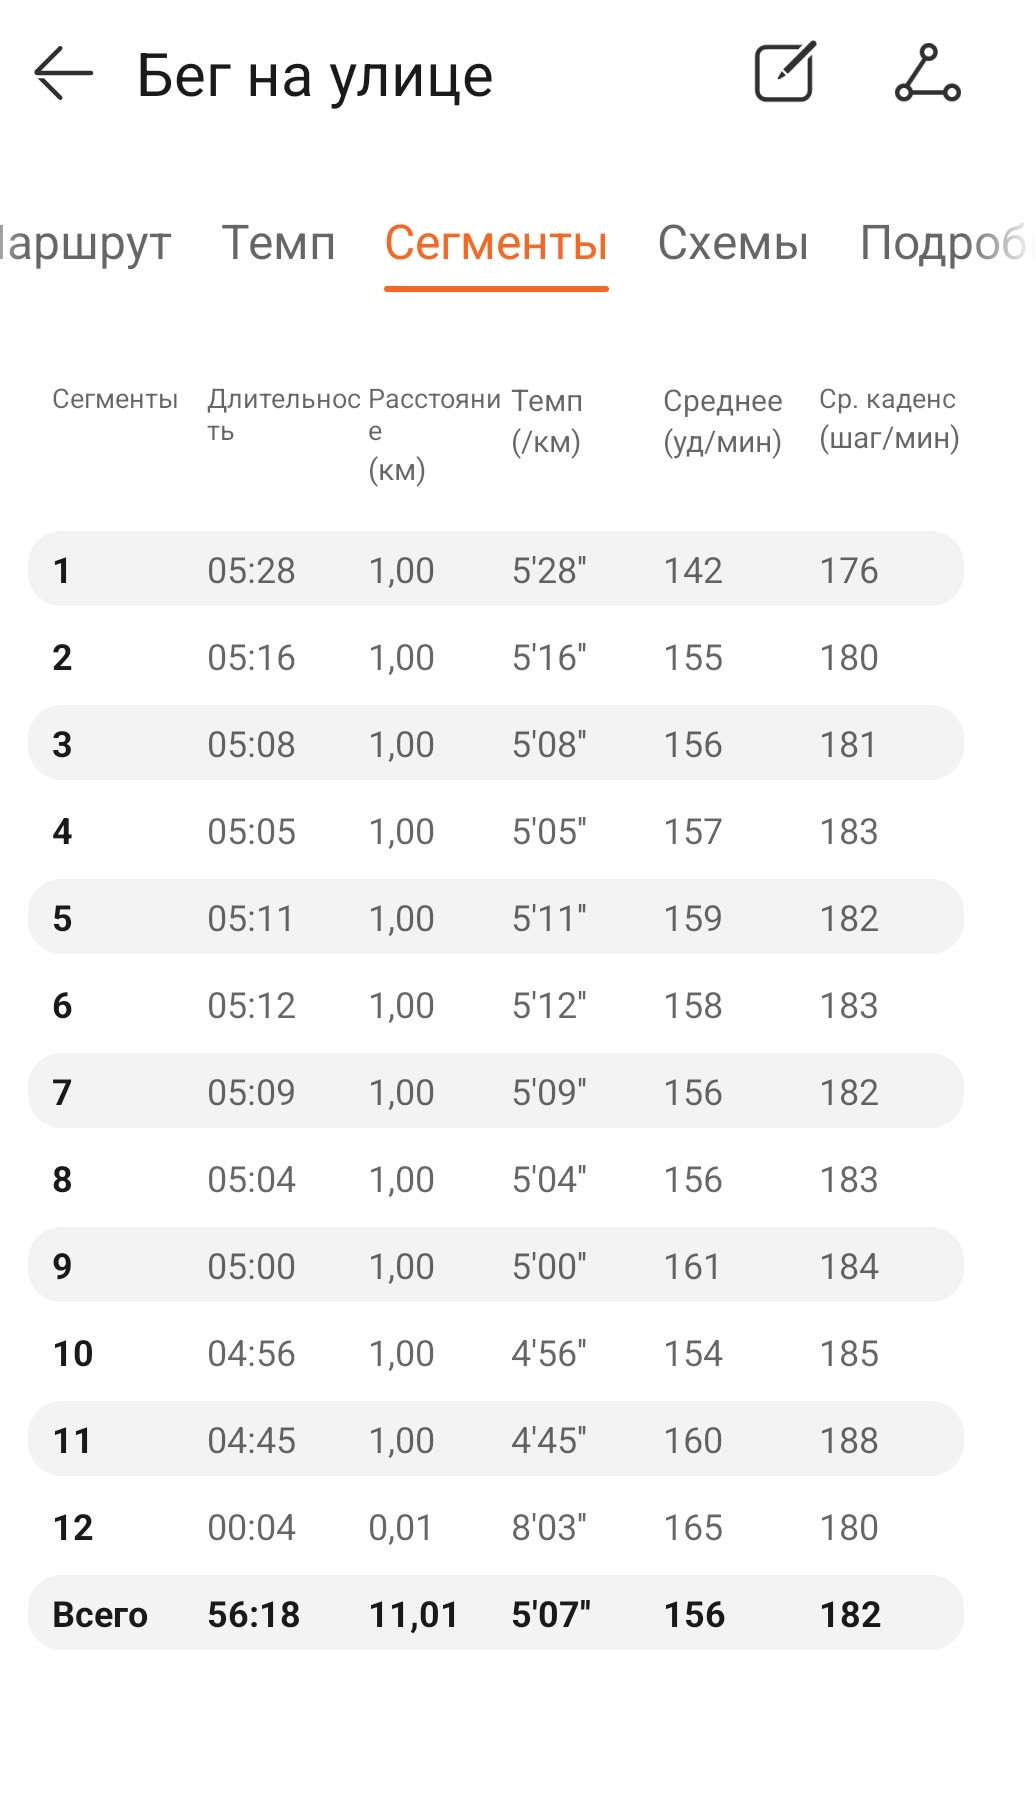
Task: Select segment 6 row at 05:12
Action: (496, 1004)
